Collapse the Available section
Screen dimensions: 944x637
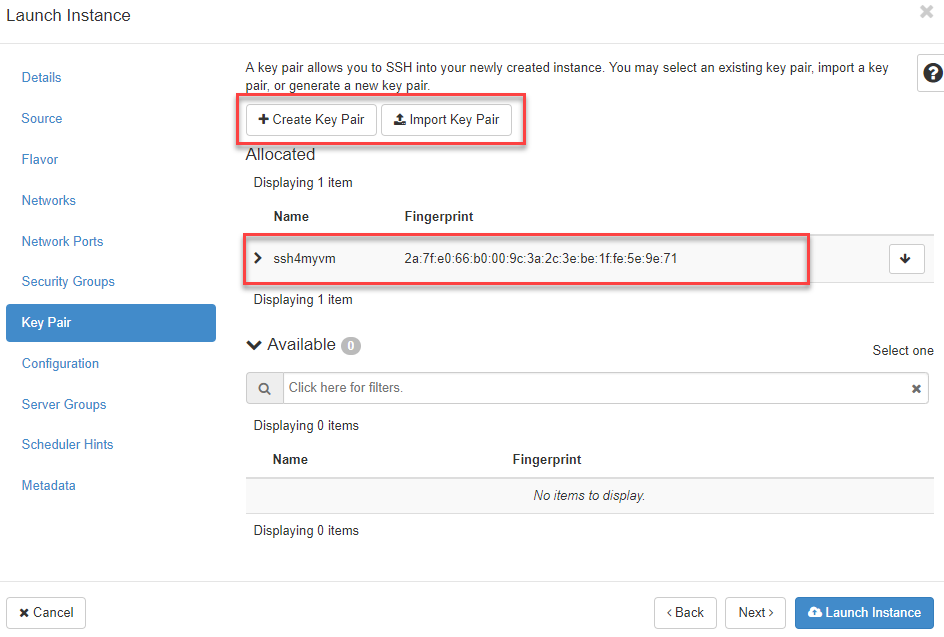tap(254, 345)
